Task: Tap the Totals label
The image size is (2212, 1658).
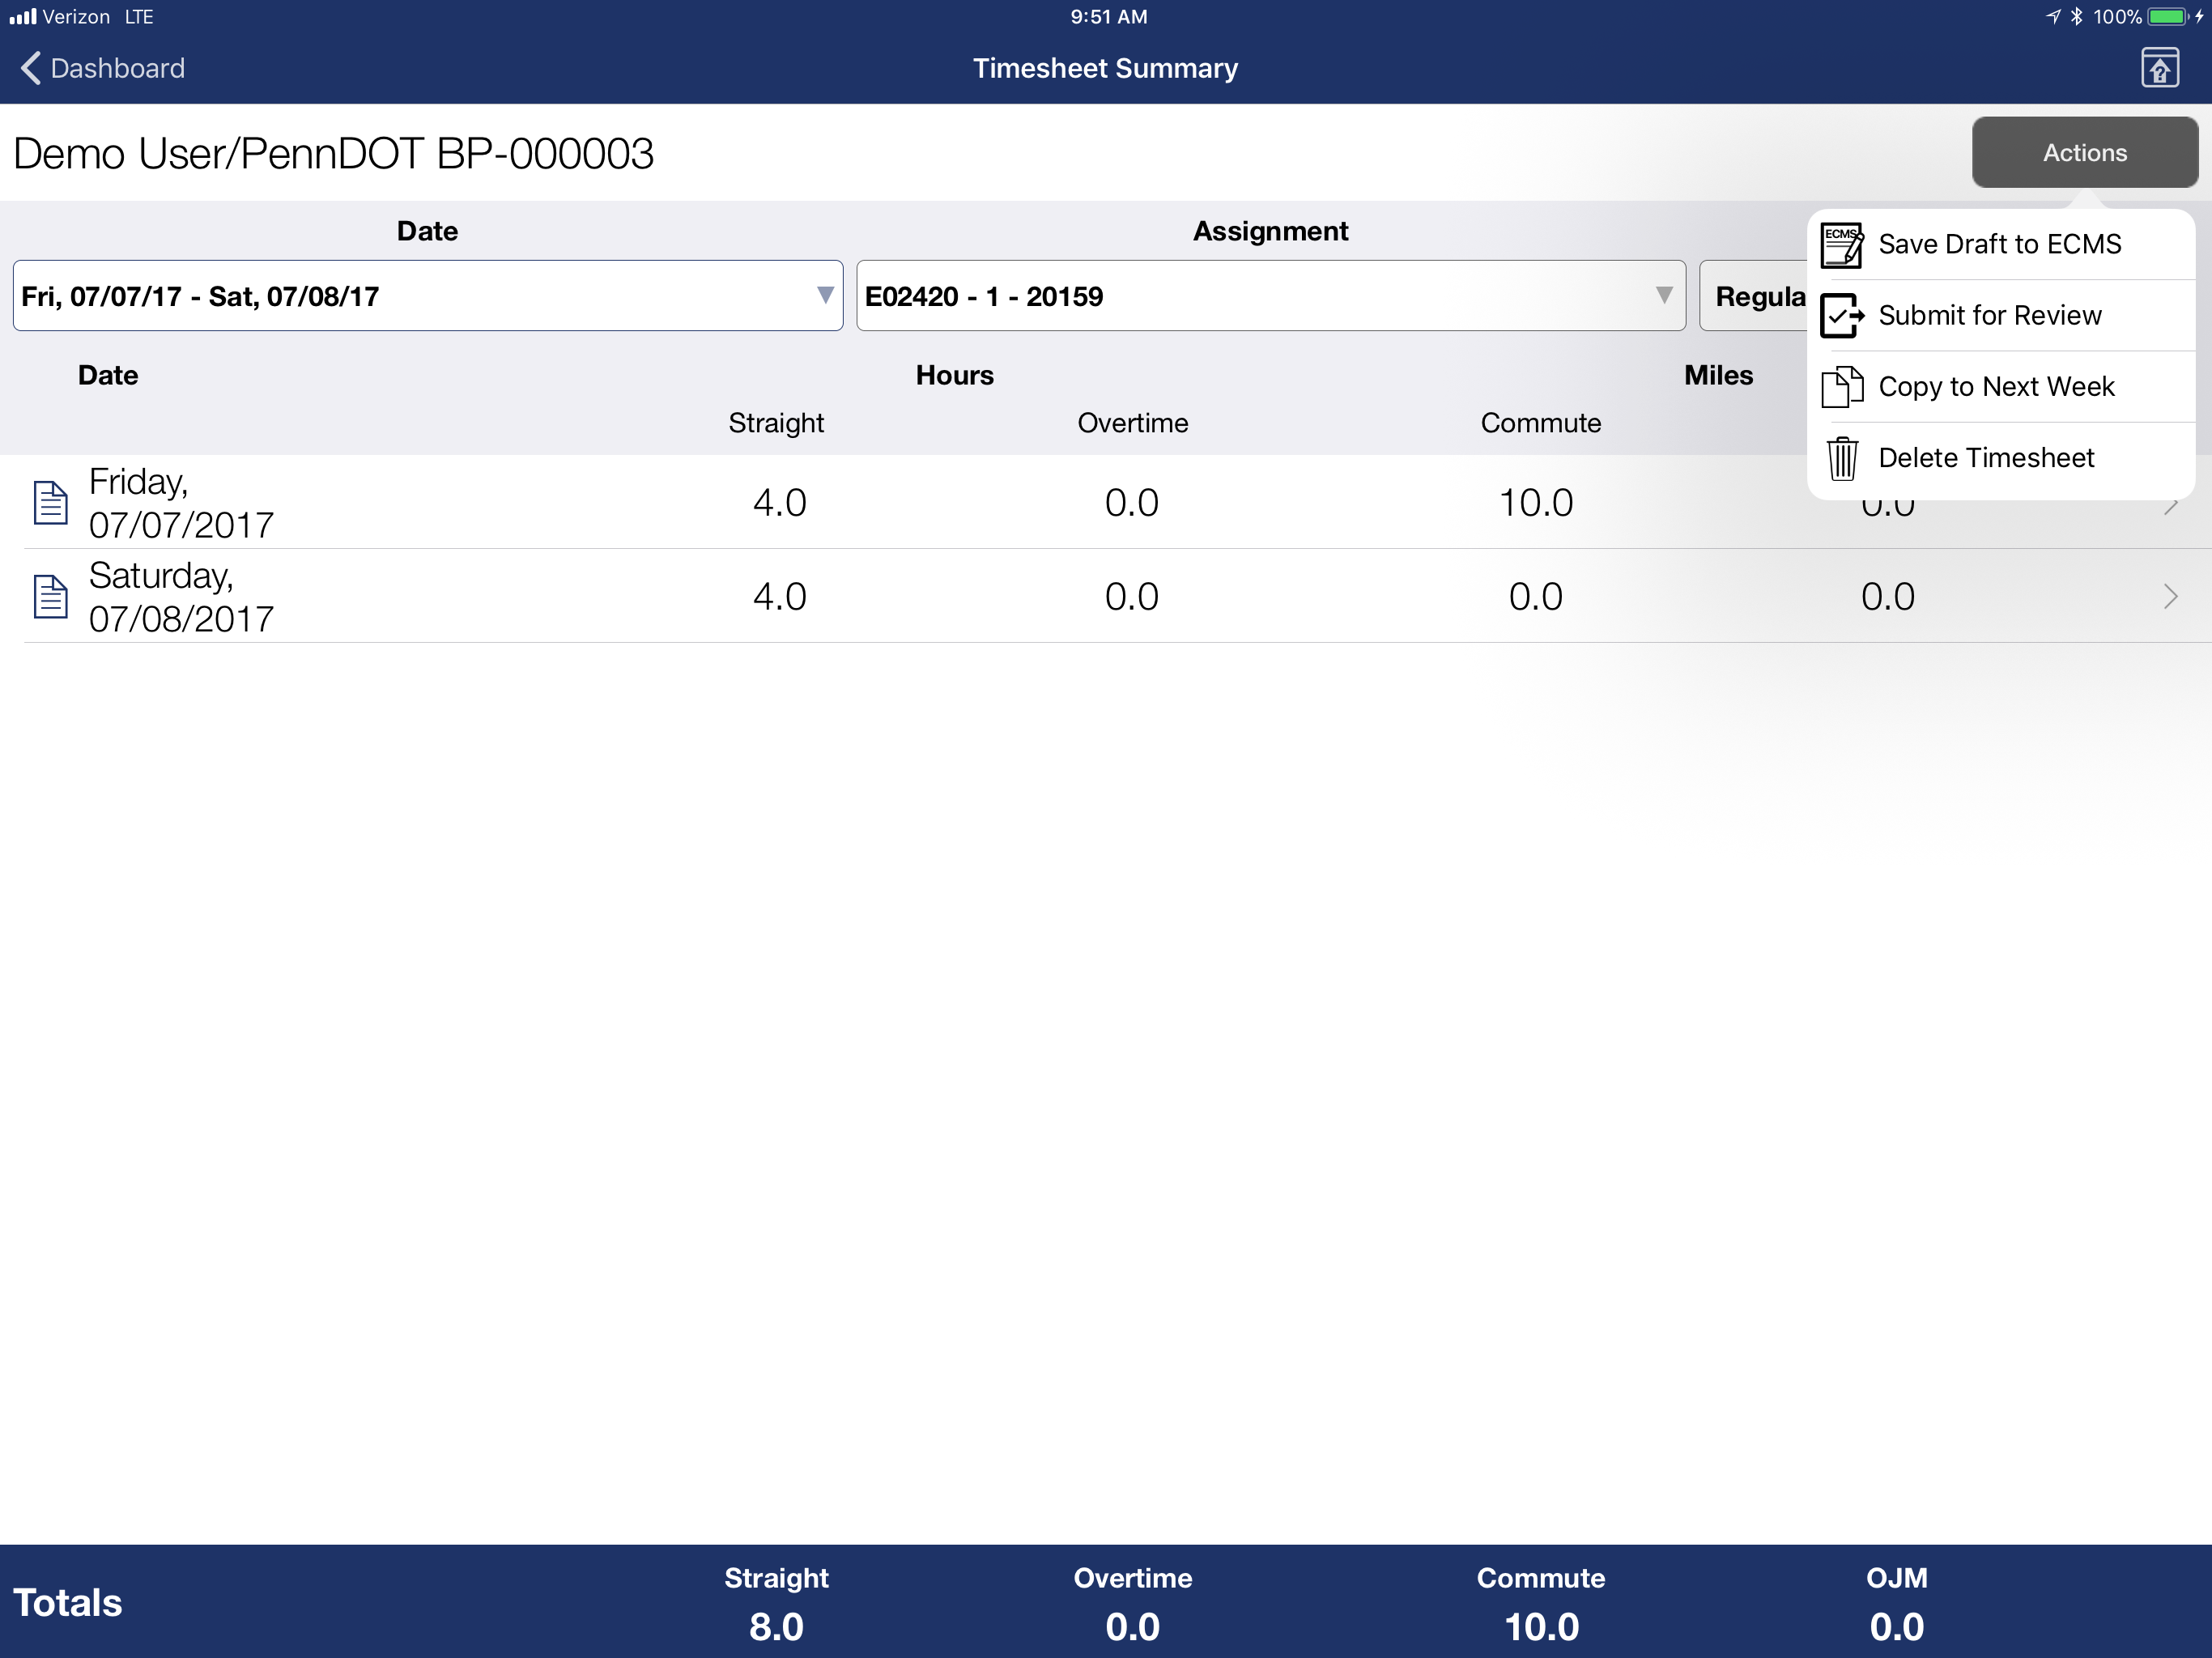Action: tap(67, 1602)
